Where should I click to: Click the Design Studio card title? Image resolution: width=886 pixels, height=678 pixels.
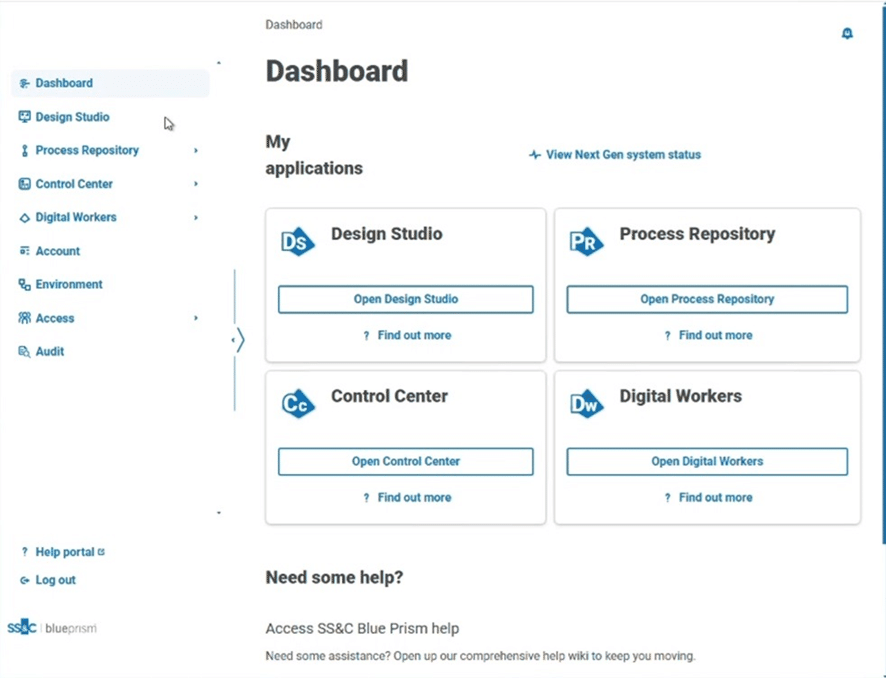tap(386, 234)
